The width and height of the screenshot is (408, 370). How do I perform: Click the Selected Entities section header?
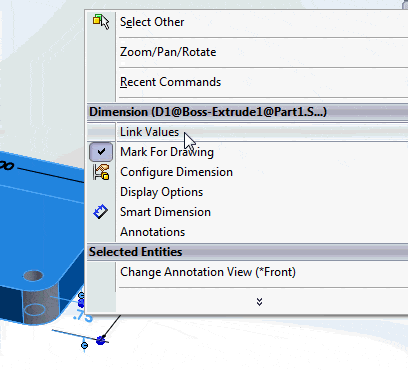247,252
